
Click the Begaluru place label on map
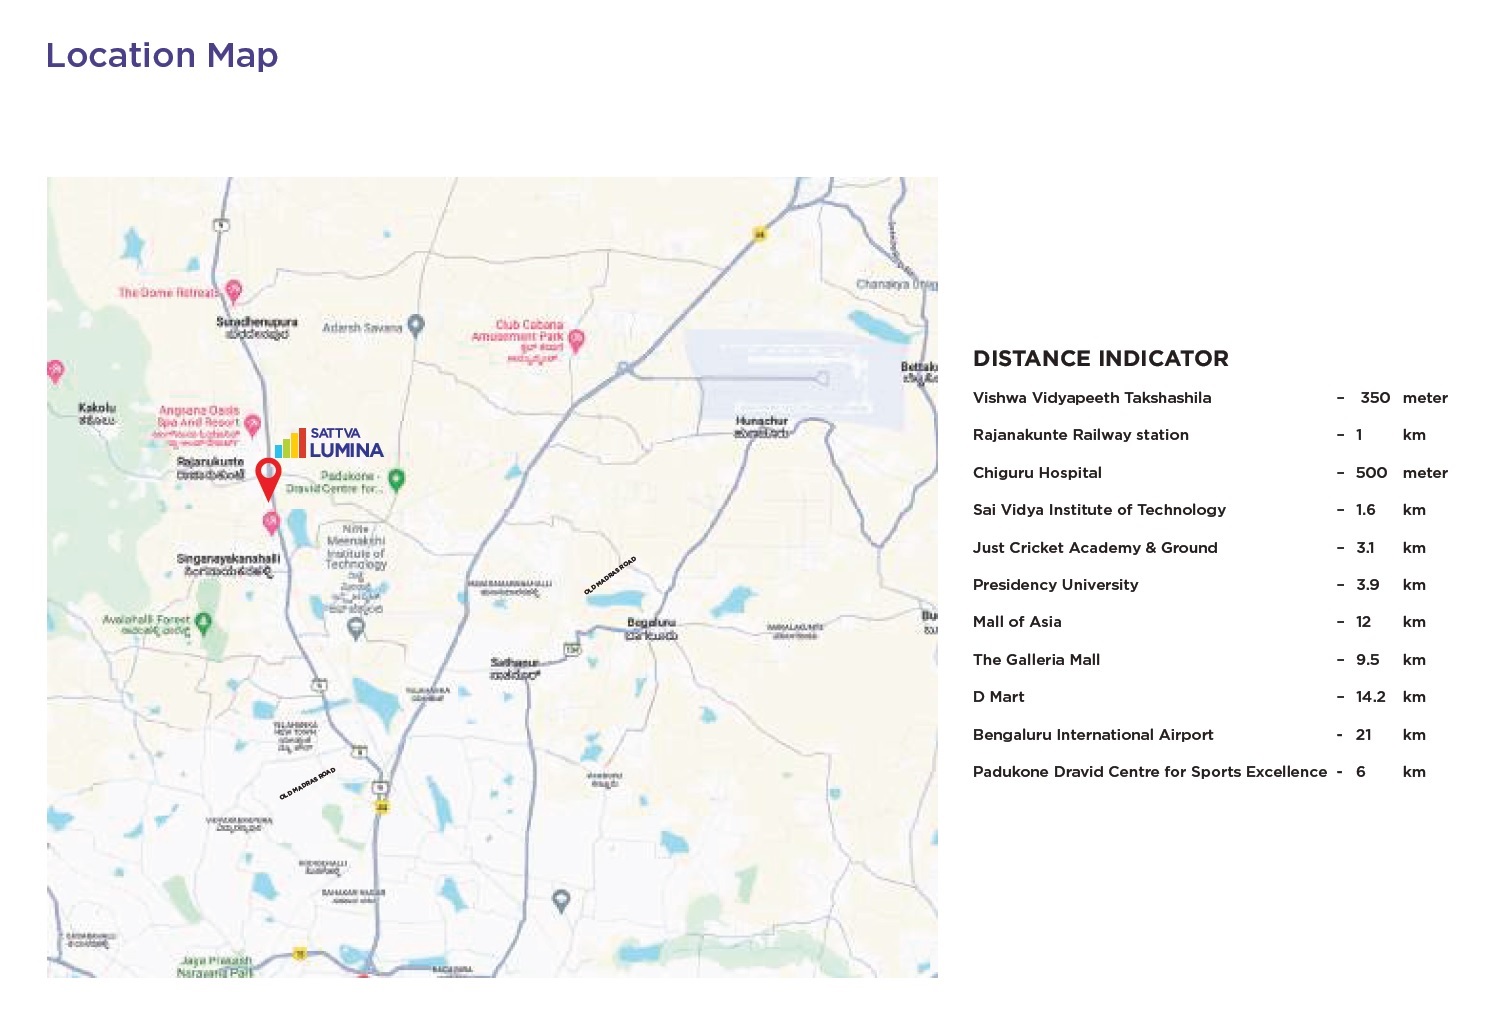(x=651, y=623)
